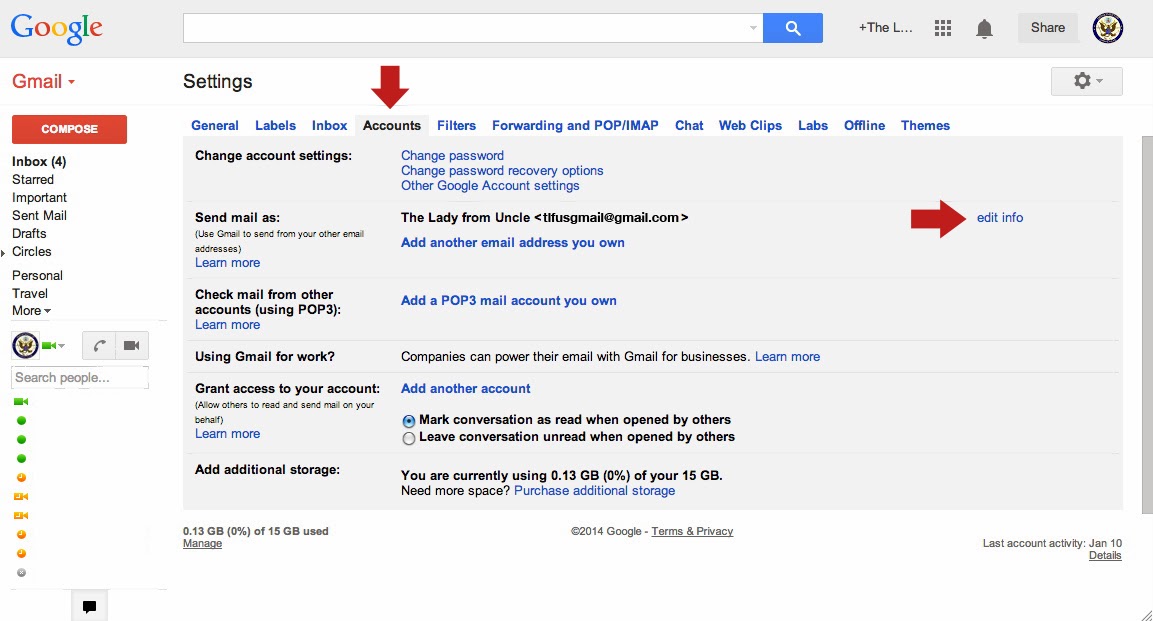Viewport: 1153px width, 621px height.
Task: Open account activity Details link
Action: tap(1105, 556)
